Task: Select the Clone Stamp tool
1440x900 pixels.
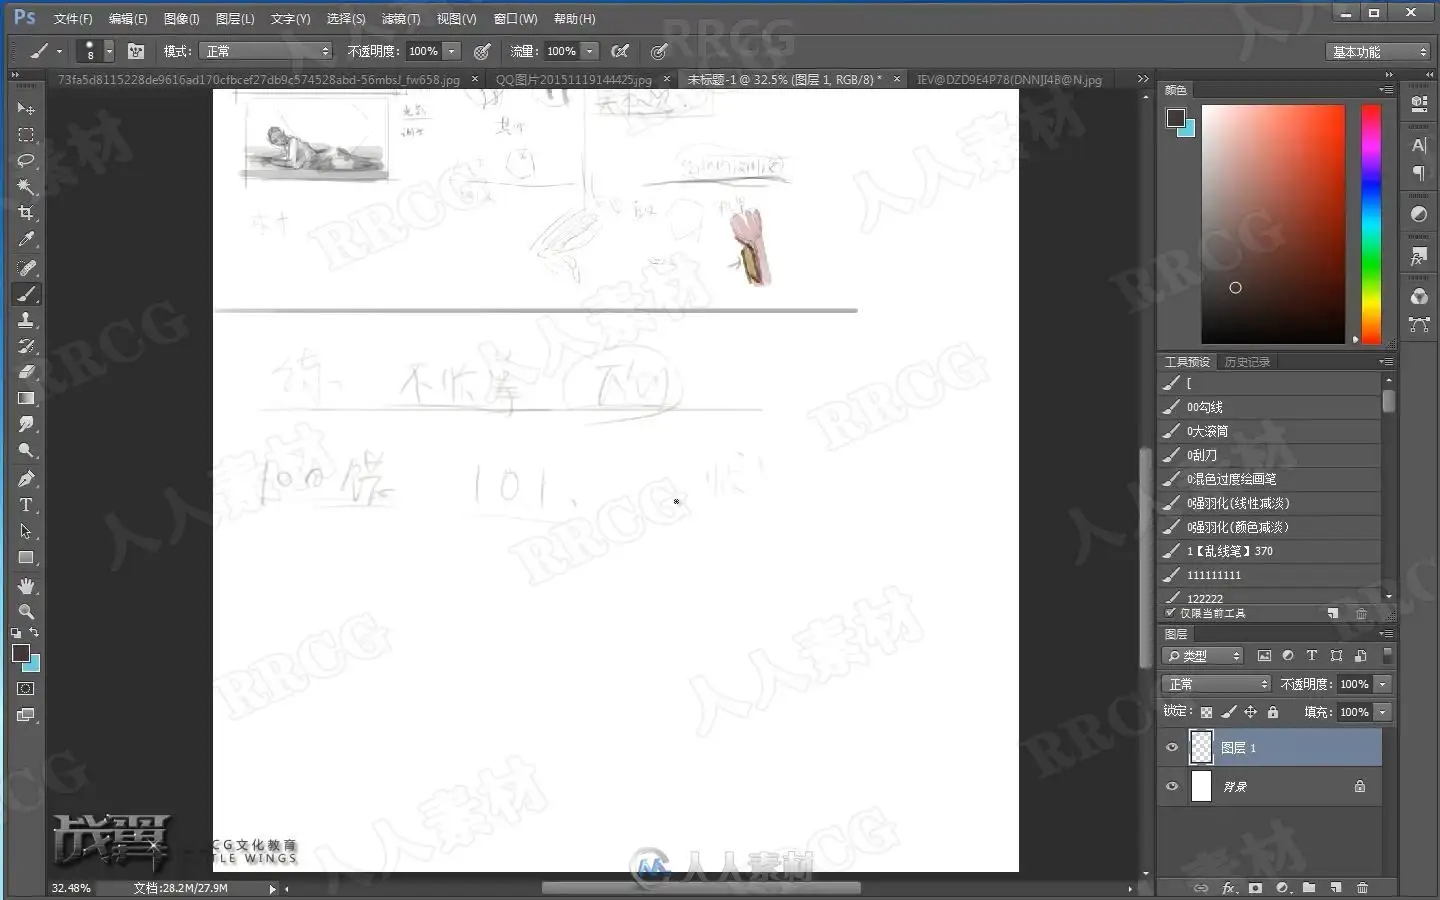Action: (26, 320)
